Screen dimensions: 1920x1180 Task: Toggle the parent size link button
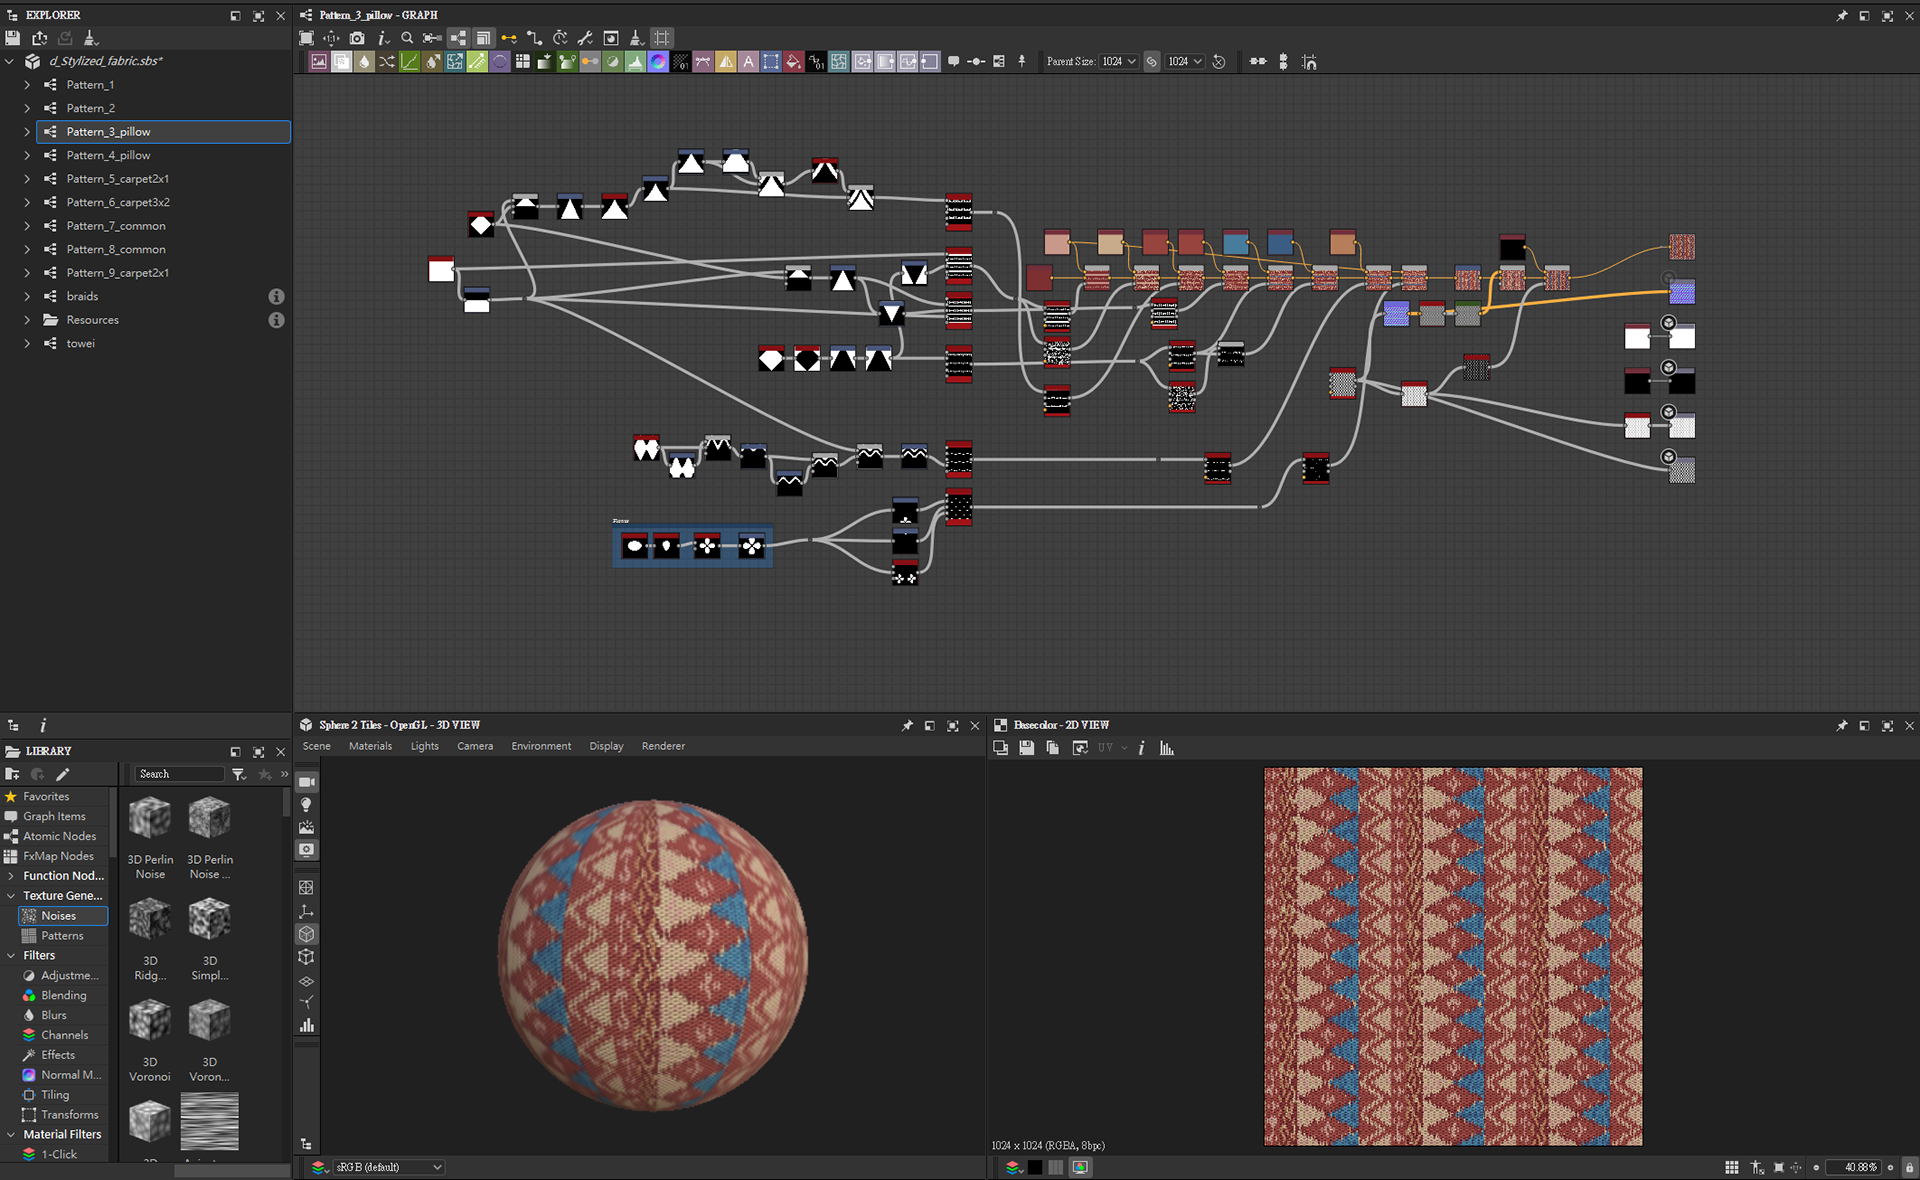point(1152,62)
